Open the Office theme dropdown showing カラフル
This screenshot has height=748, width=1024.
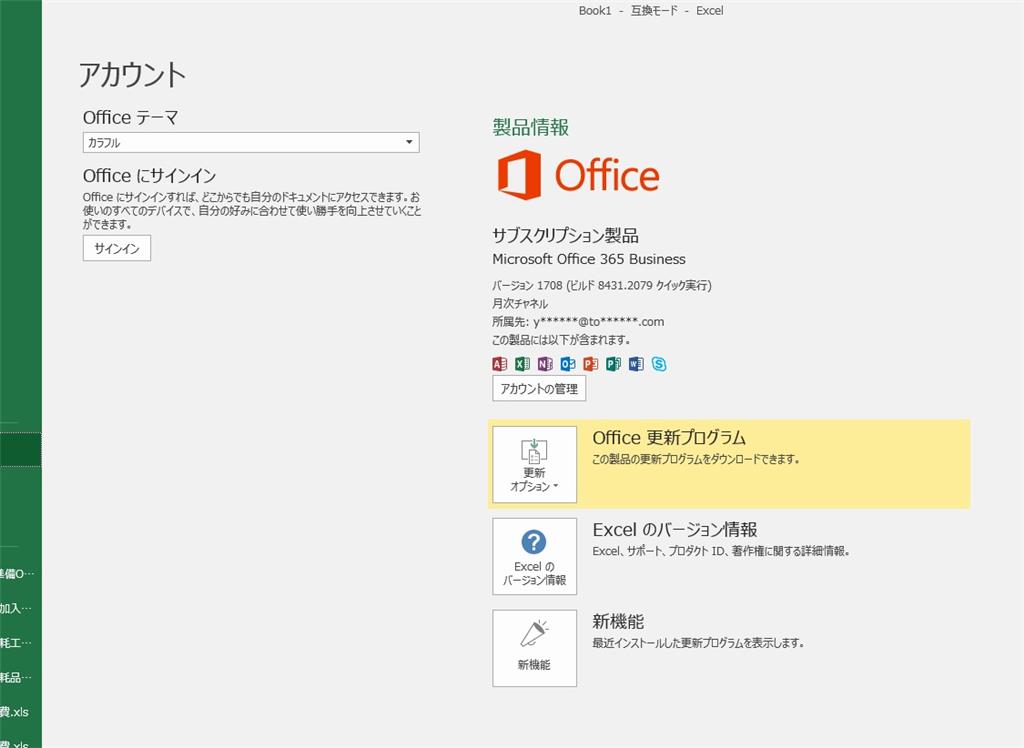click(x=251, y=142)
